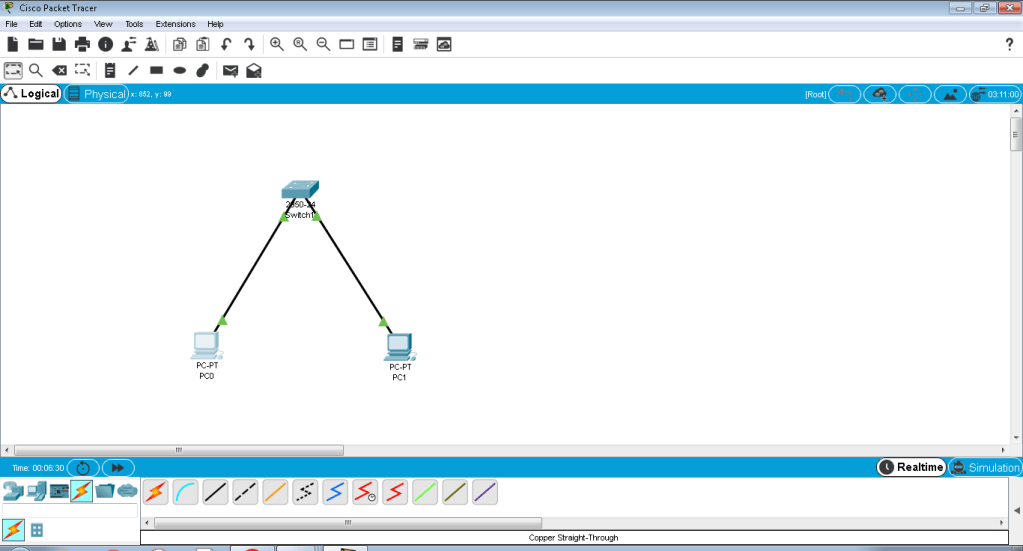Click the PC1 computer on canvas
Screen dimensions: 1023x551
pos(399,346)
